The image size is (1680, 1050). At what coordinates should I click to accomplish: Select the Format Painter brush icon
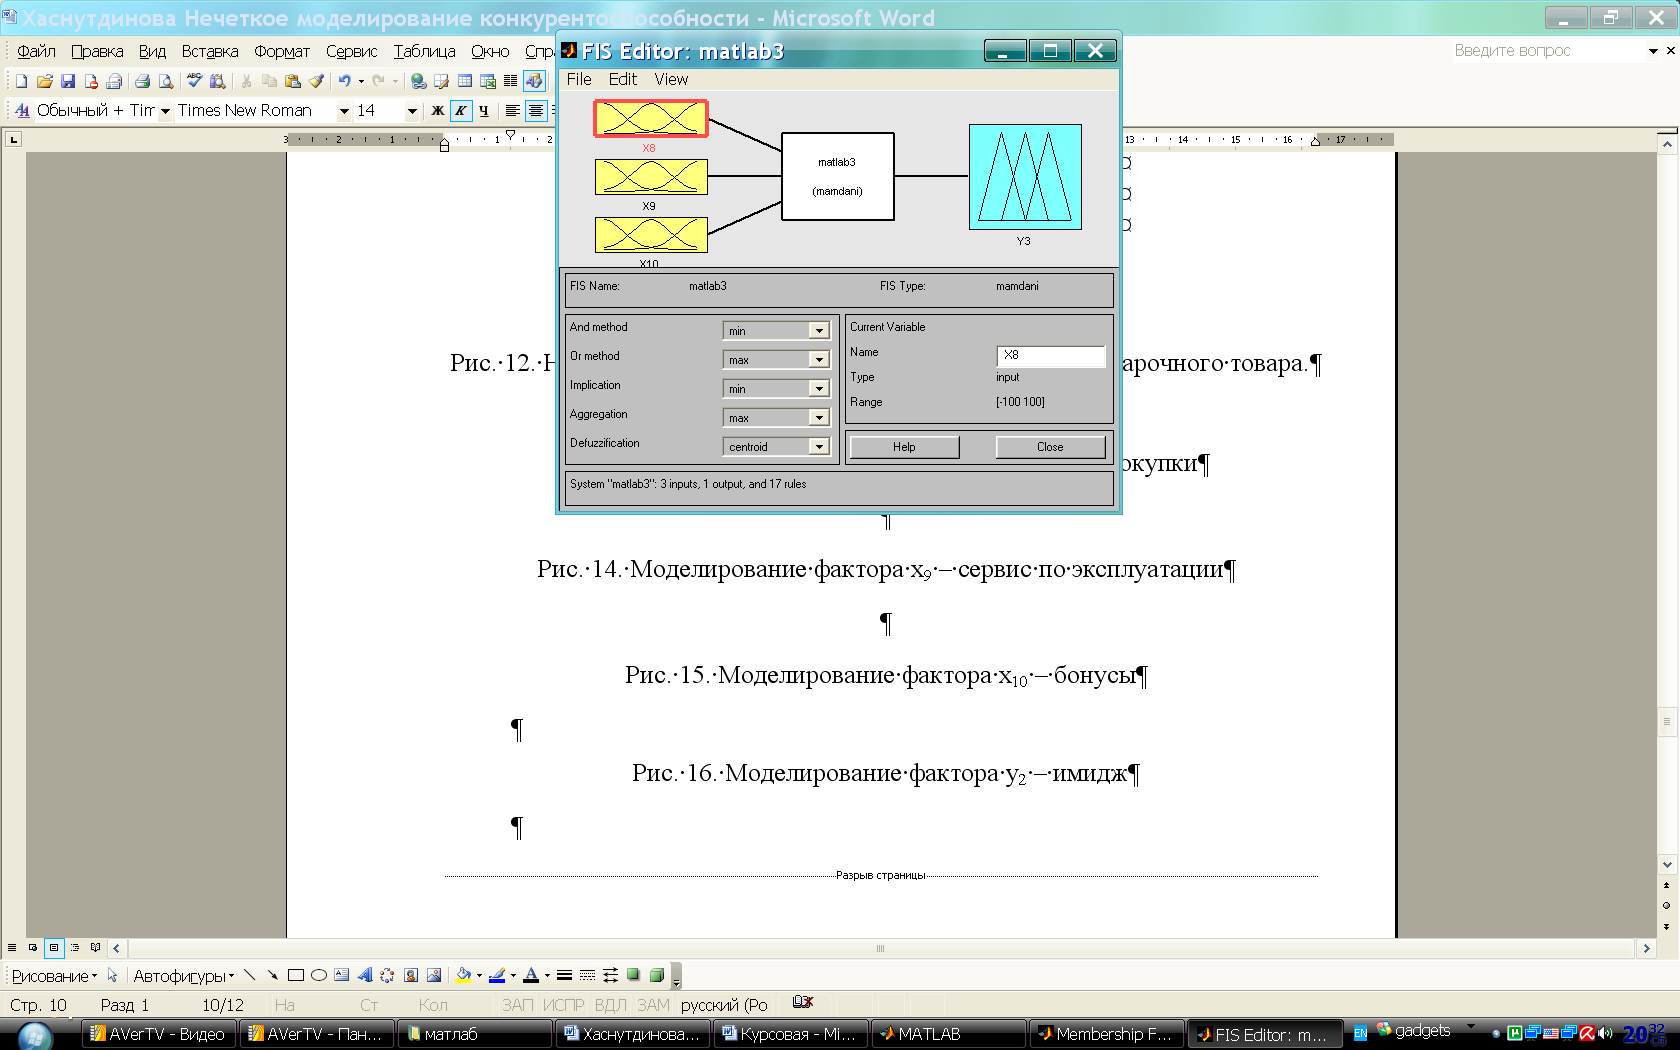[x=317, y=81]
